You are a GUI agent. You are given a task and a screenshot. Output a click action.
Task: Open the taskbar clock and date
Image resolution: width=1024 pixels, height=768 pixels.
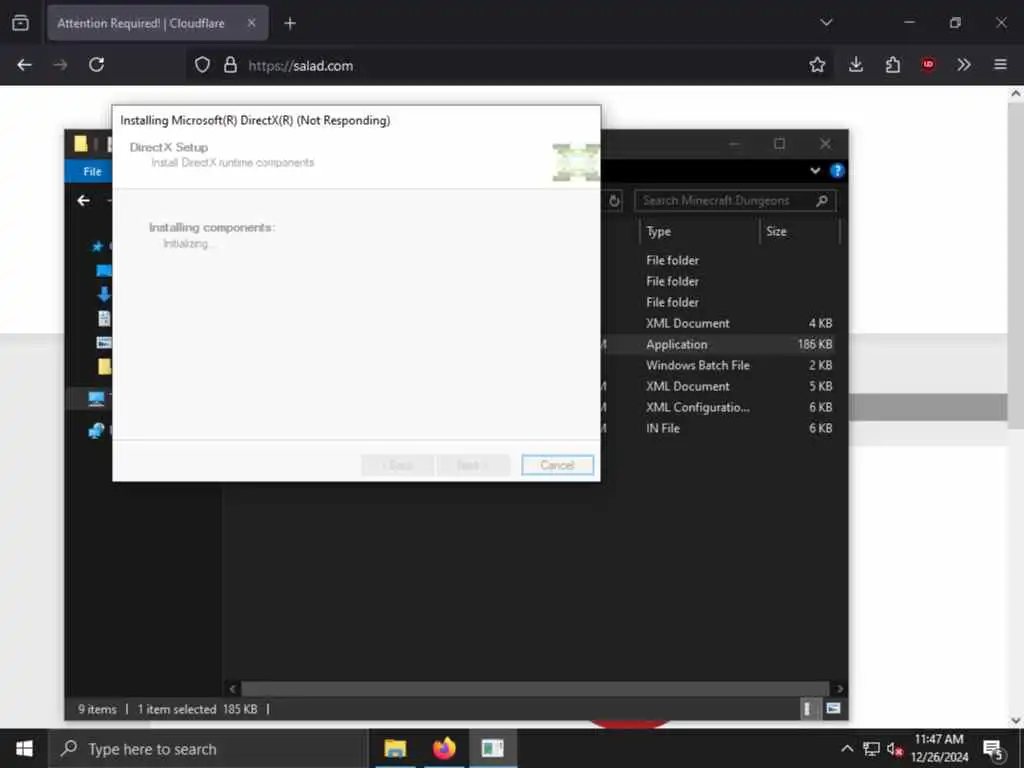pyautogui.click(x=939, y=748)
